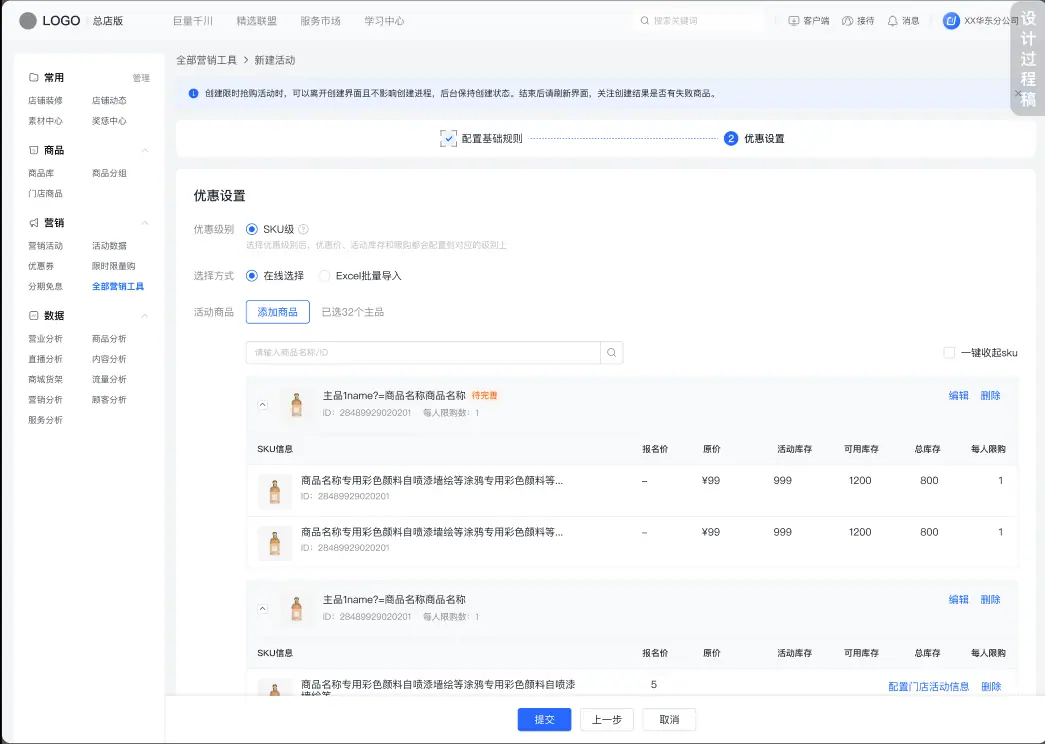The height and width of the screenshot is (744, 1045).
Task: Open 活动数据 in sidebar
Action: tap(109, 245)
